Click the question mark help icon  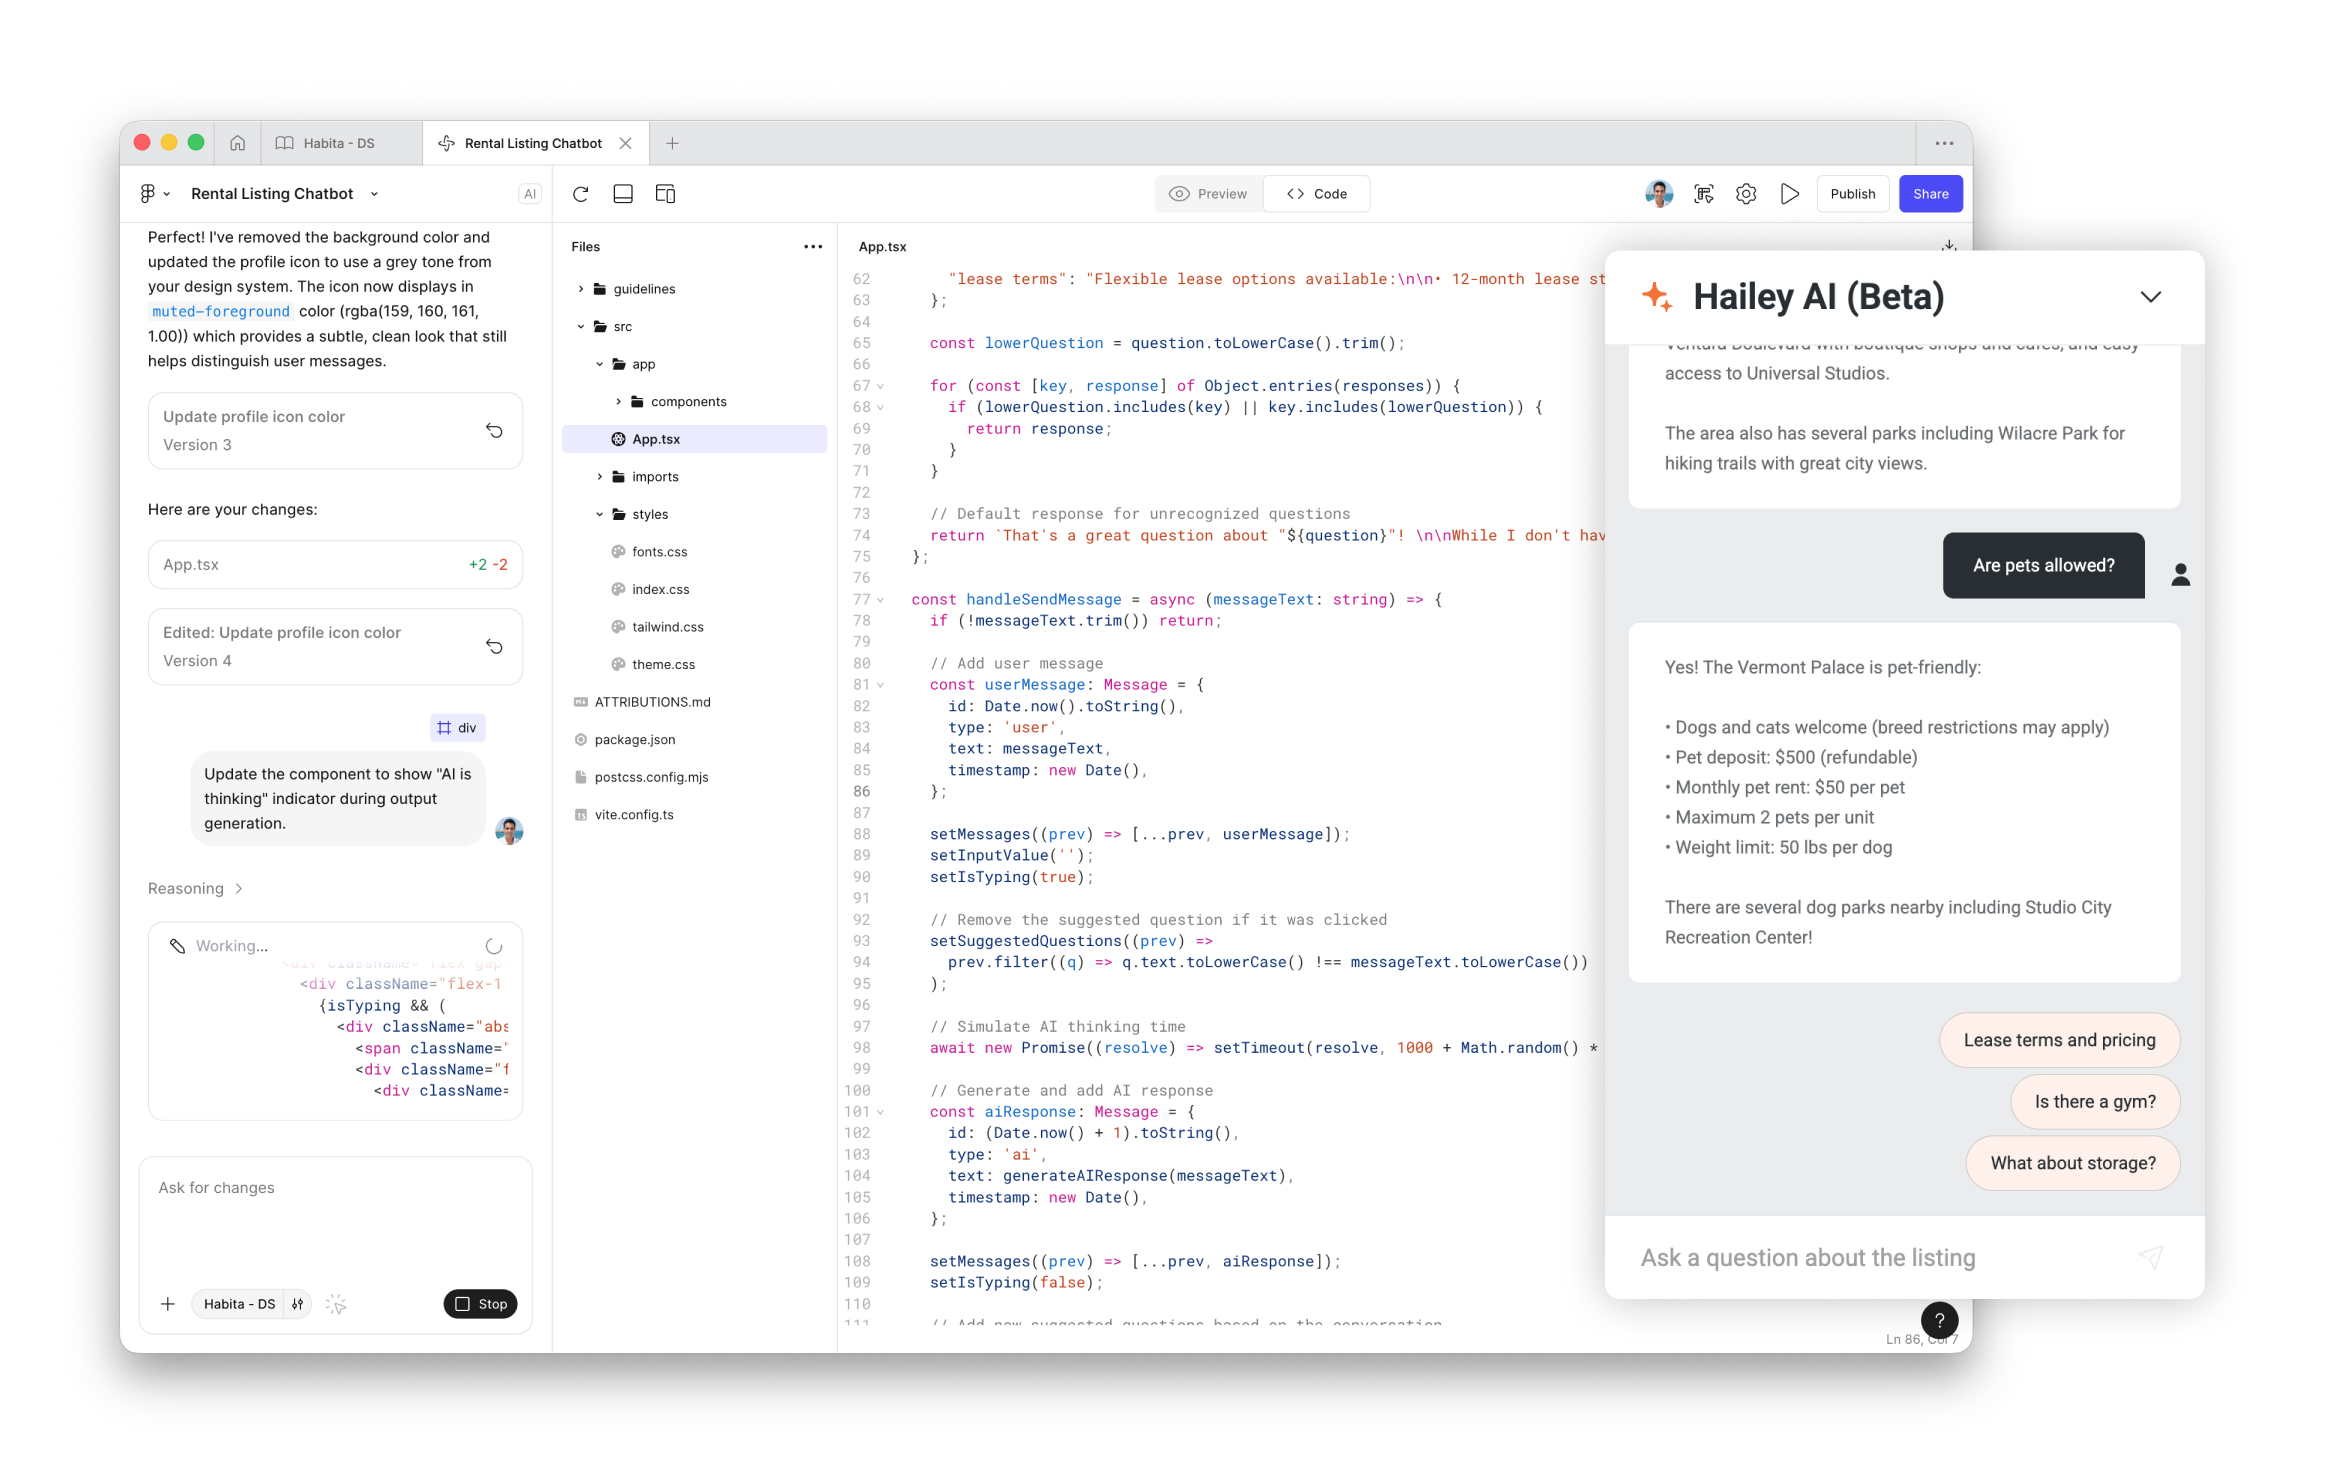1939,1319
